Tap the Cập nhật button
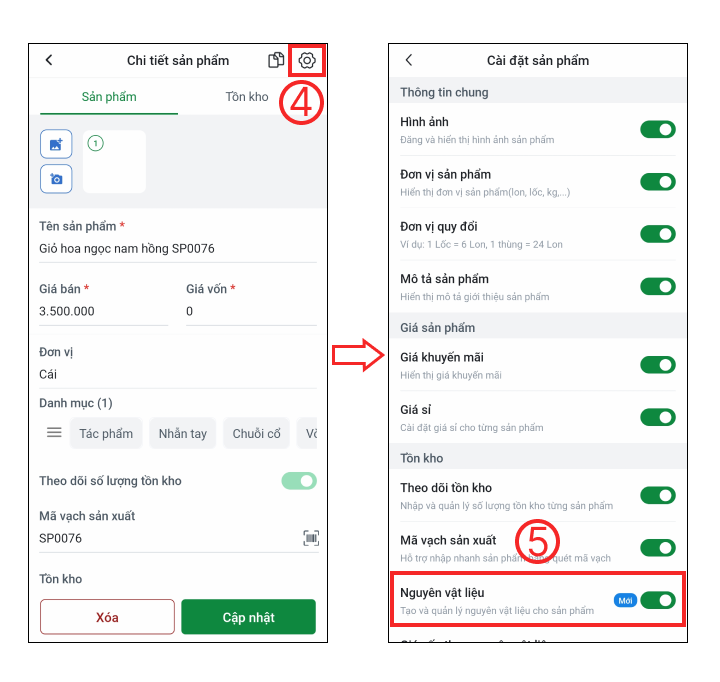720x682 pixels. coord(248,617)
